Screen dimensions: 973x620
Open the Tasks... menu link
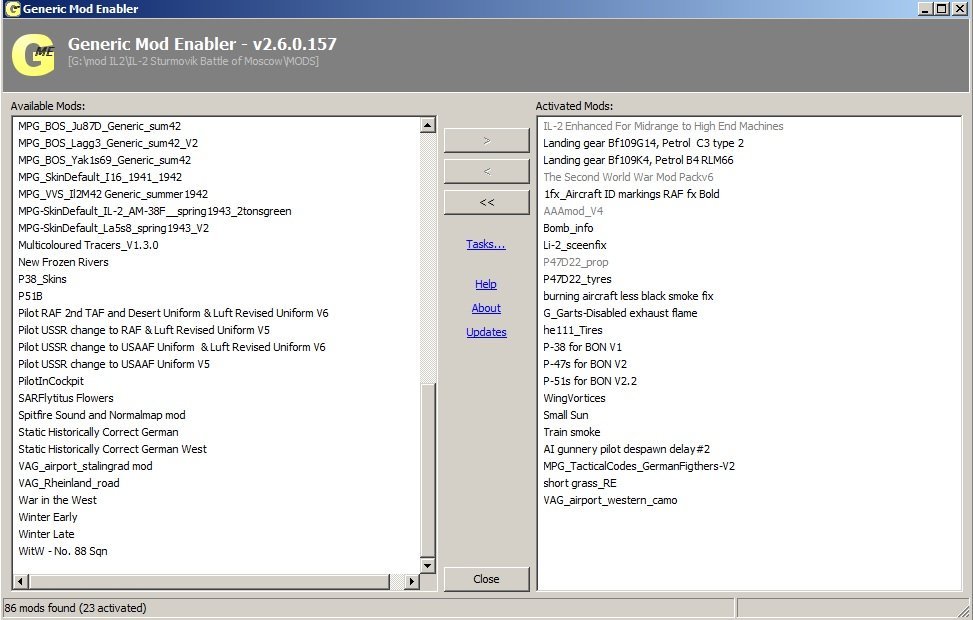point(486,244)
